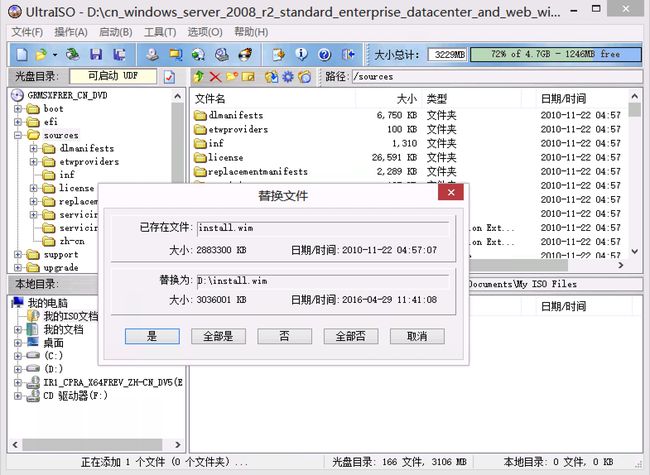Click the blue information 'i' icon
This screenshot has width=650, height=475.
tap(301, 54)
